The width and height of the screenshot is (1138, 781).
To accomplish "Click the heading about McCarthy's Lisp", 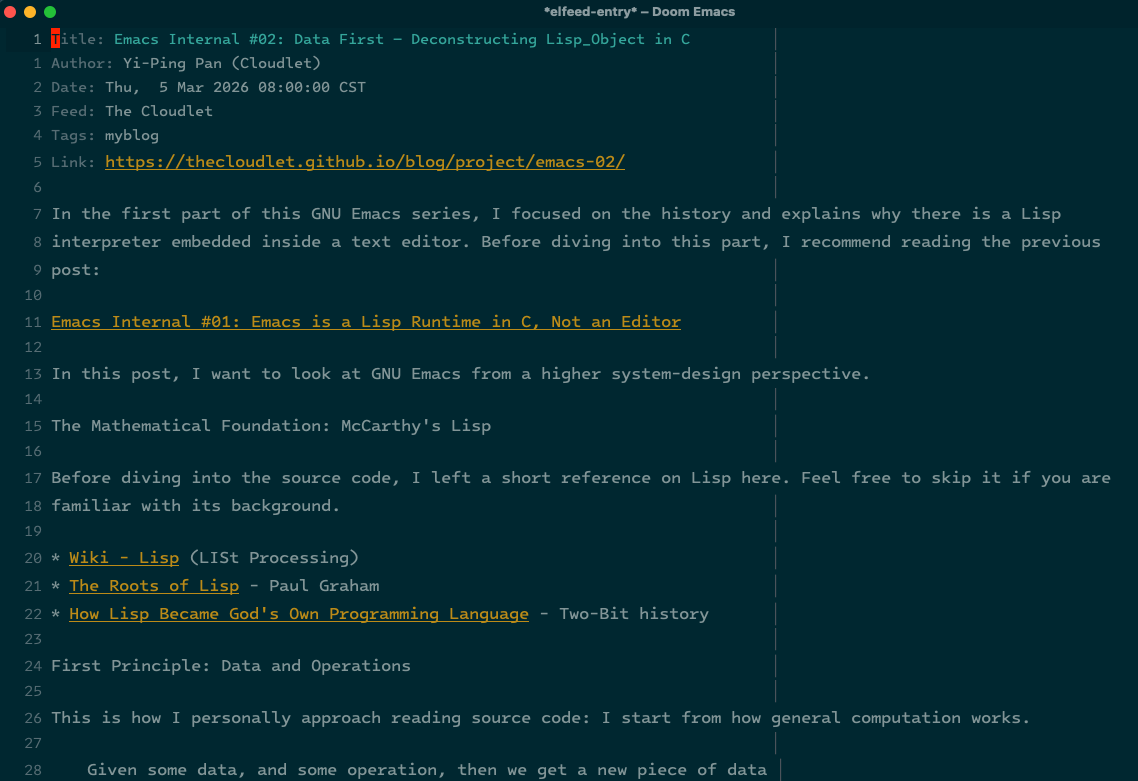I will [x=271, y=426].
